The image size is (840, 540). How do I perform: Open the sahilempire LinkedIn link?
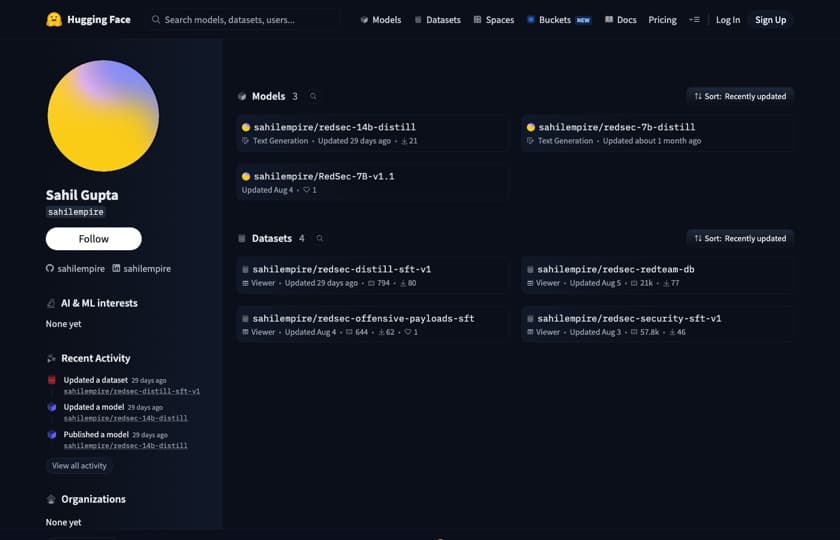(x=141, y=268)
